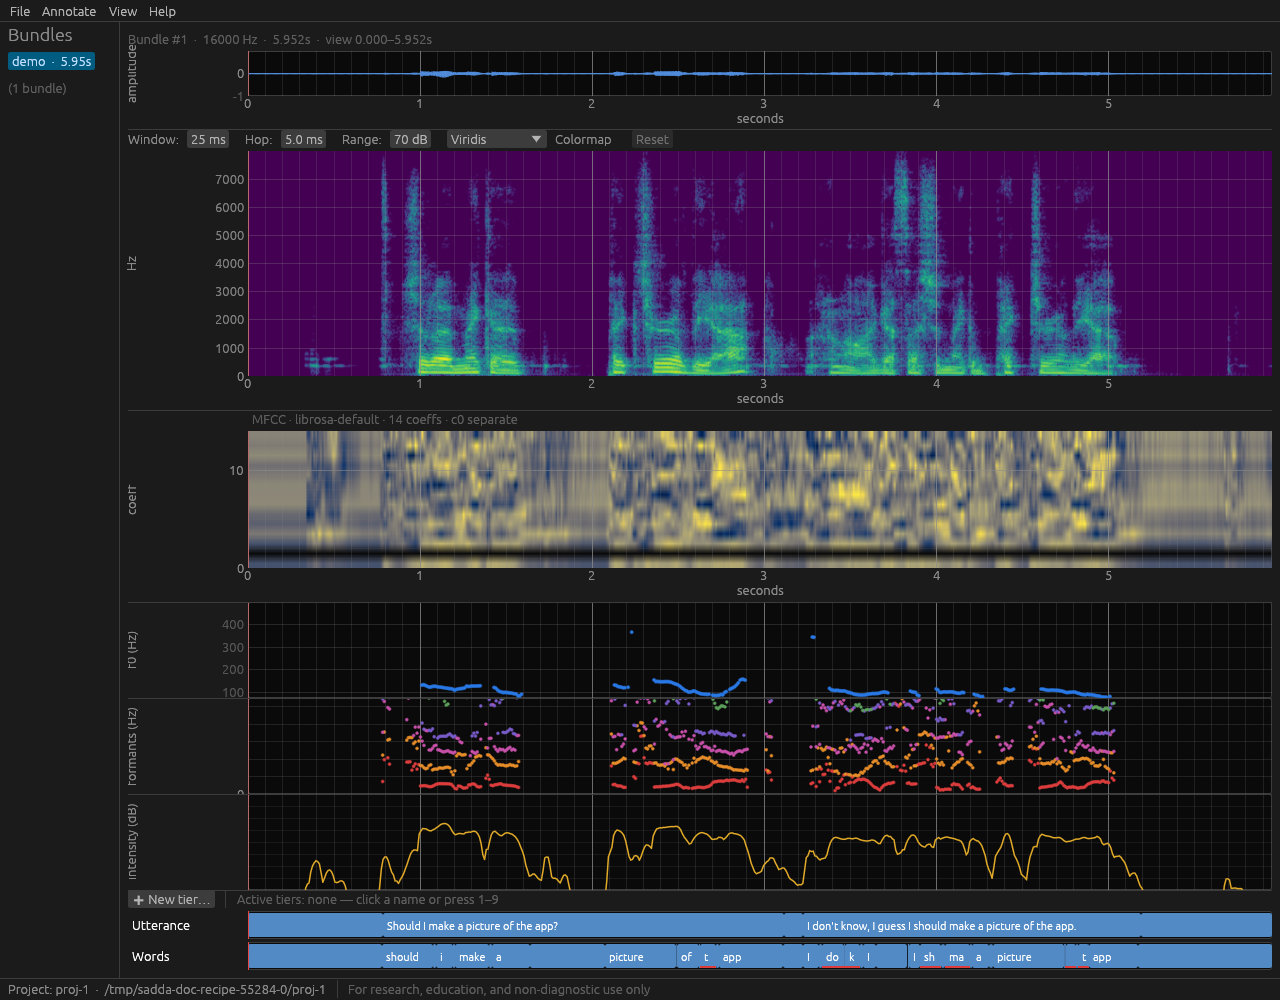Image resolution: width=1280 pixels, height=1000 pixels.
Task: Select the "make" word segment
Action: pos(473,957)
